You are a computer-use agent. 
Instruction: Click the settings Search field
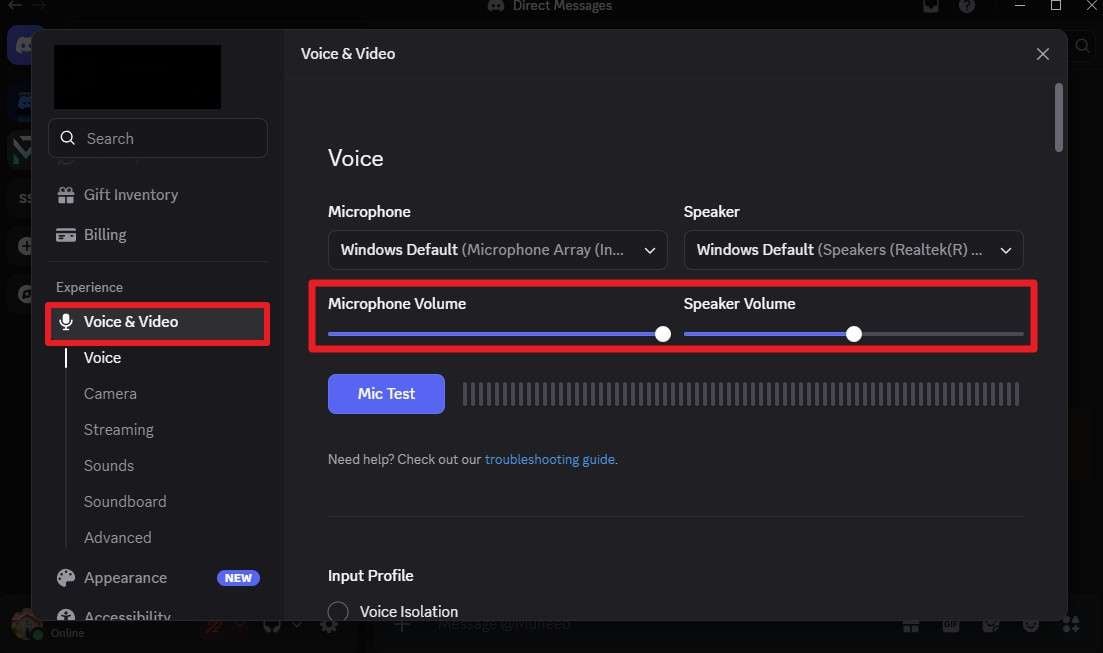[x=158, y=138]
